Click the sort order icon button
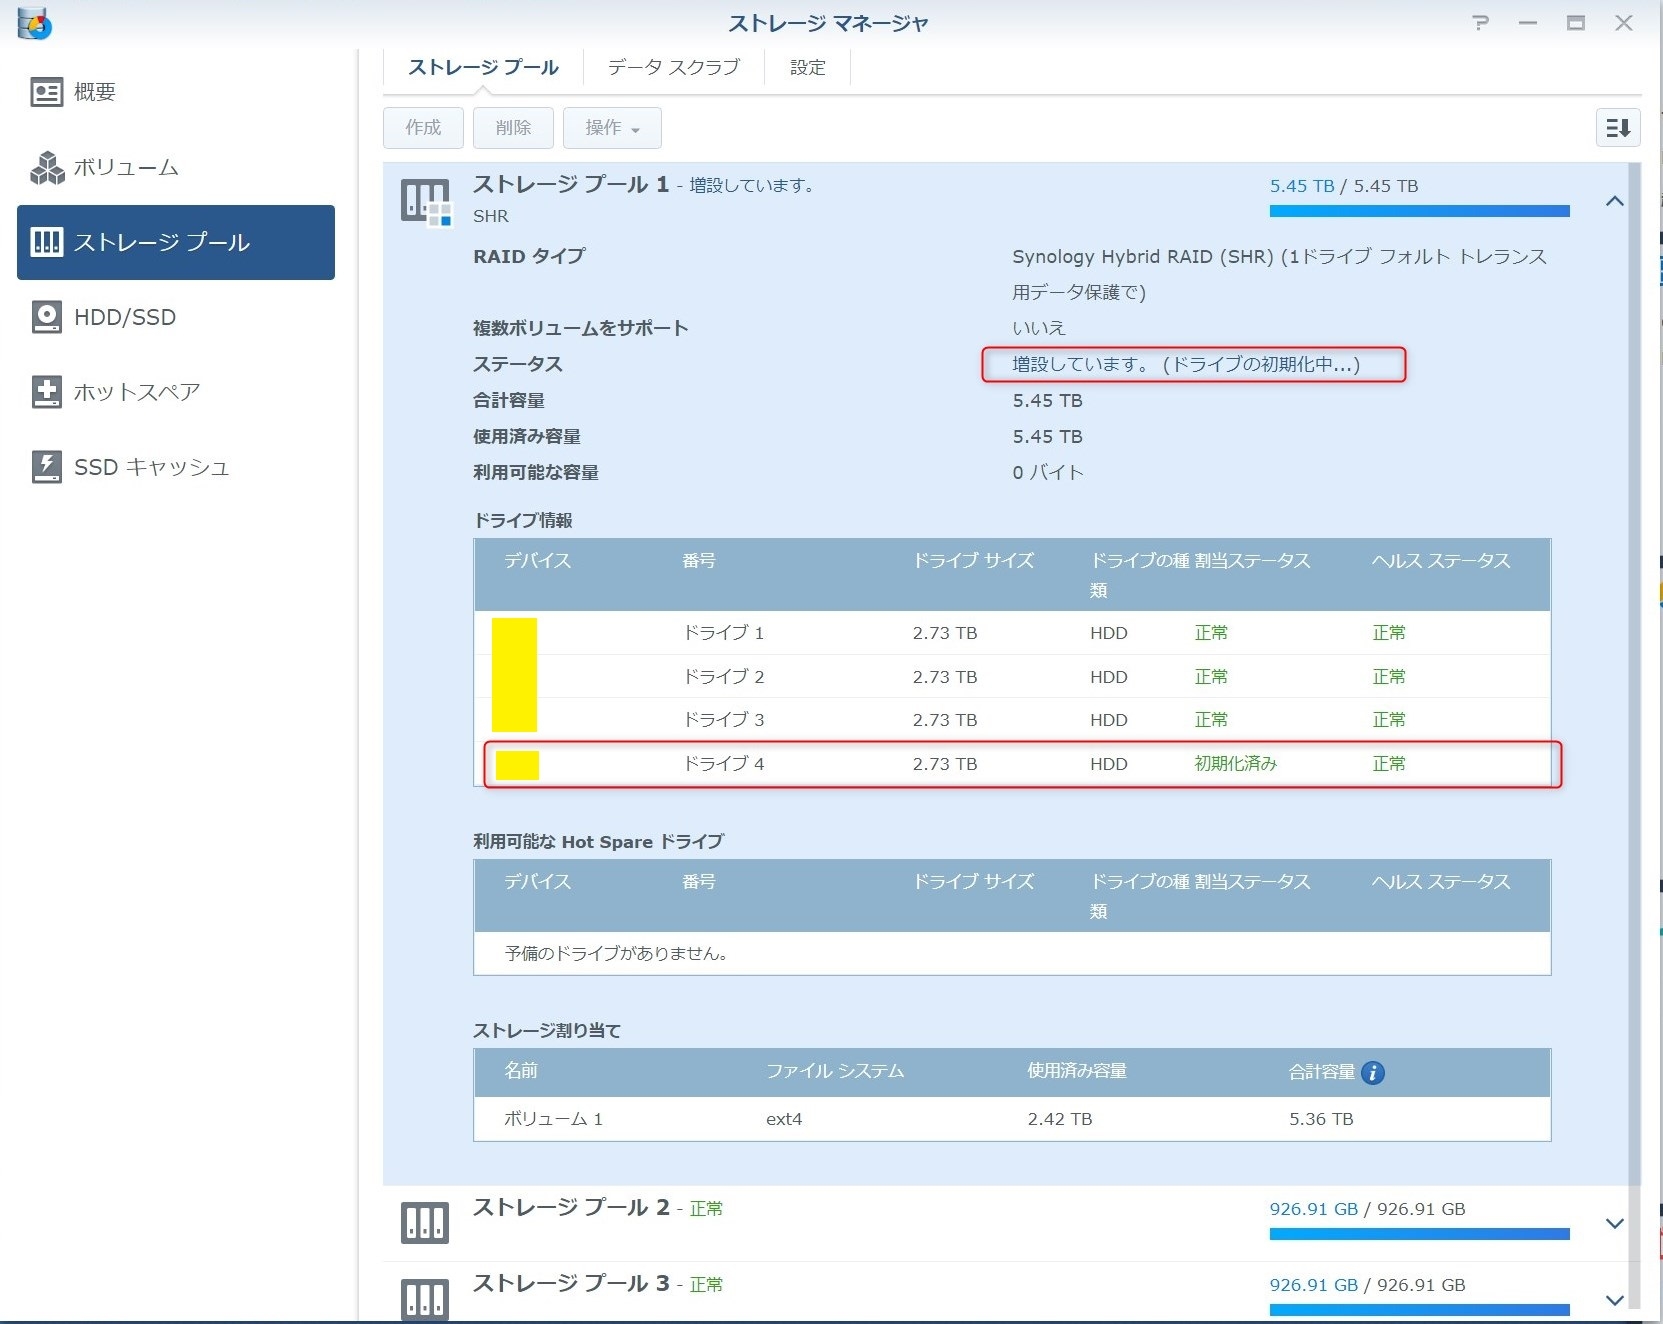This screenshot has width=1663, height=1324. pyautogui.click(x=1617, y=128)
